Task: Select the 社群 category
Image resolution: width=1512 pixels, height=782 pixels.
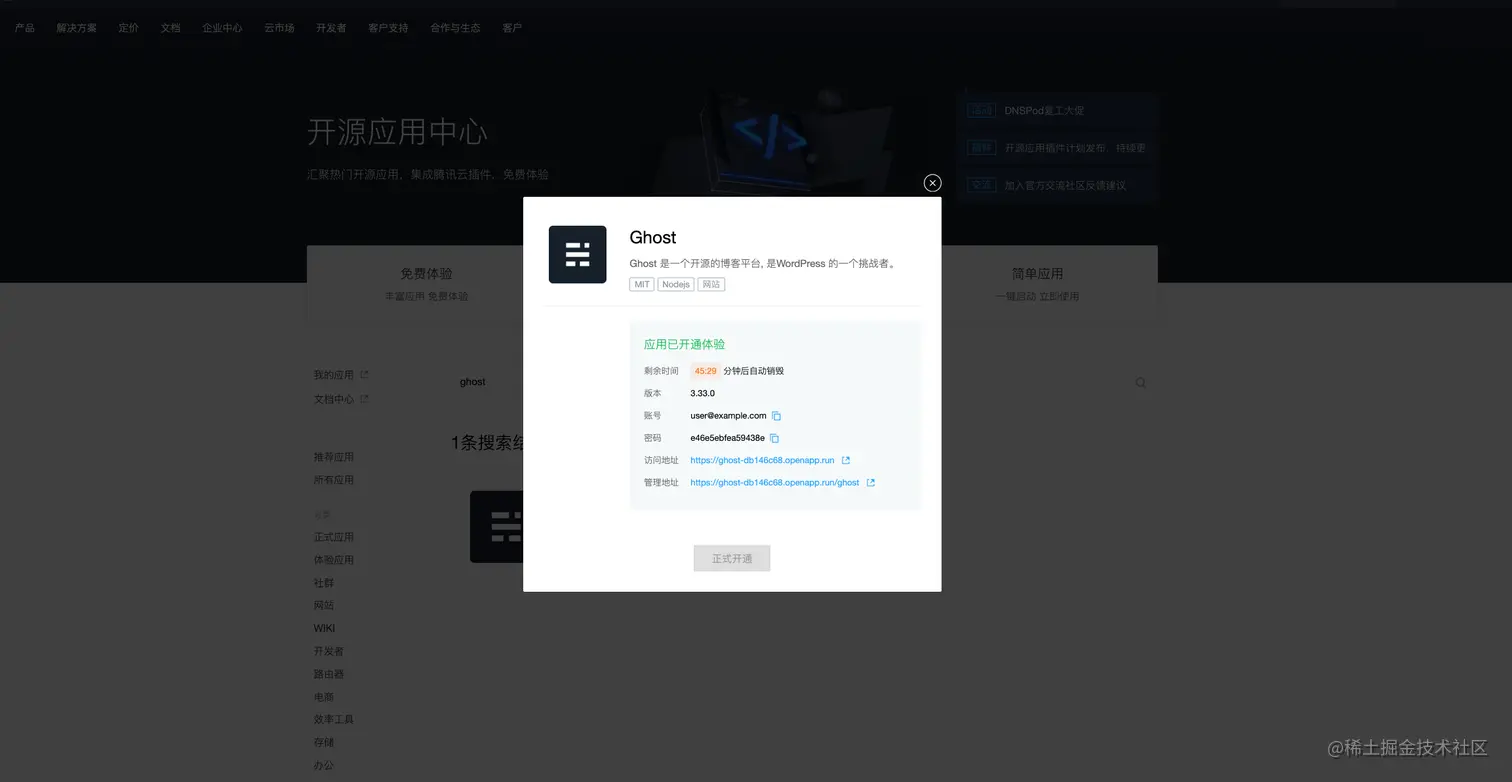Action: pos(324,583)
